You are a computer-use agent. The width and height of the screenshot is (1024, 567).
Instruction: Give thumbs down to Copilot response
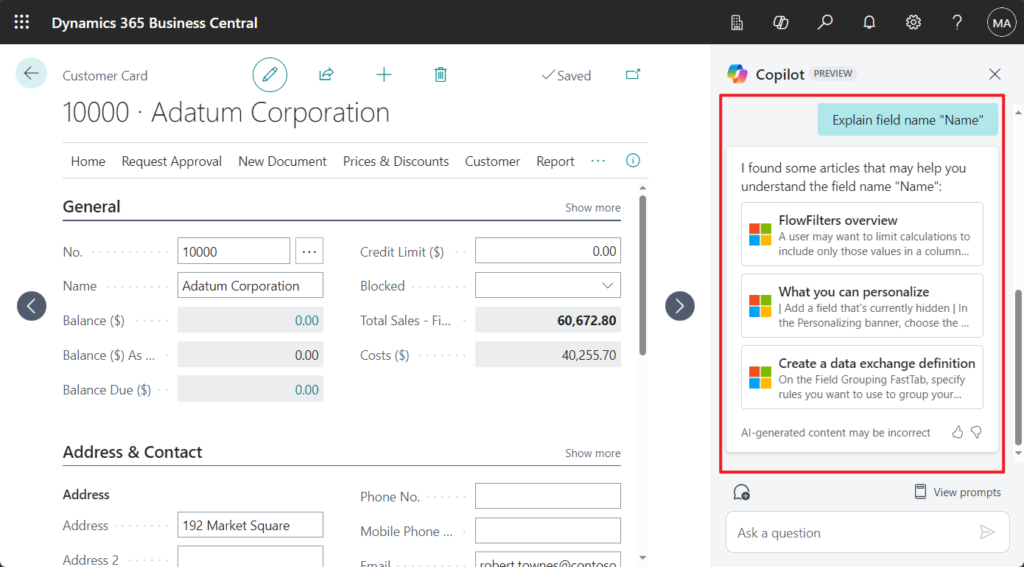coord(976,432)
